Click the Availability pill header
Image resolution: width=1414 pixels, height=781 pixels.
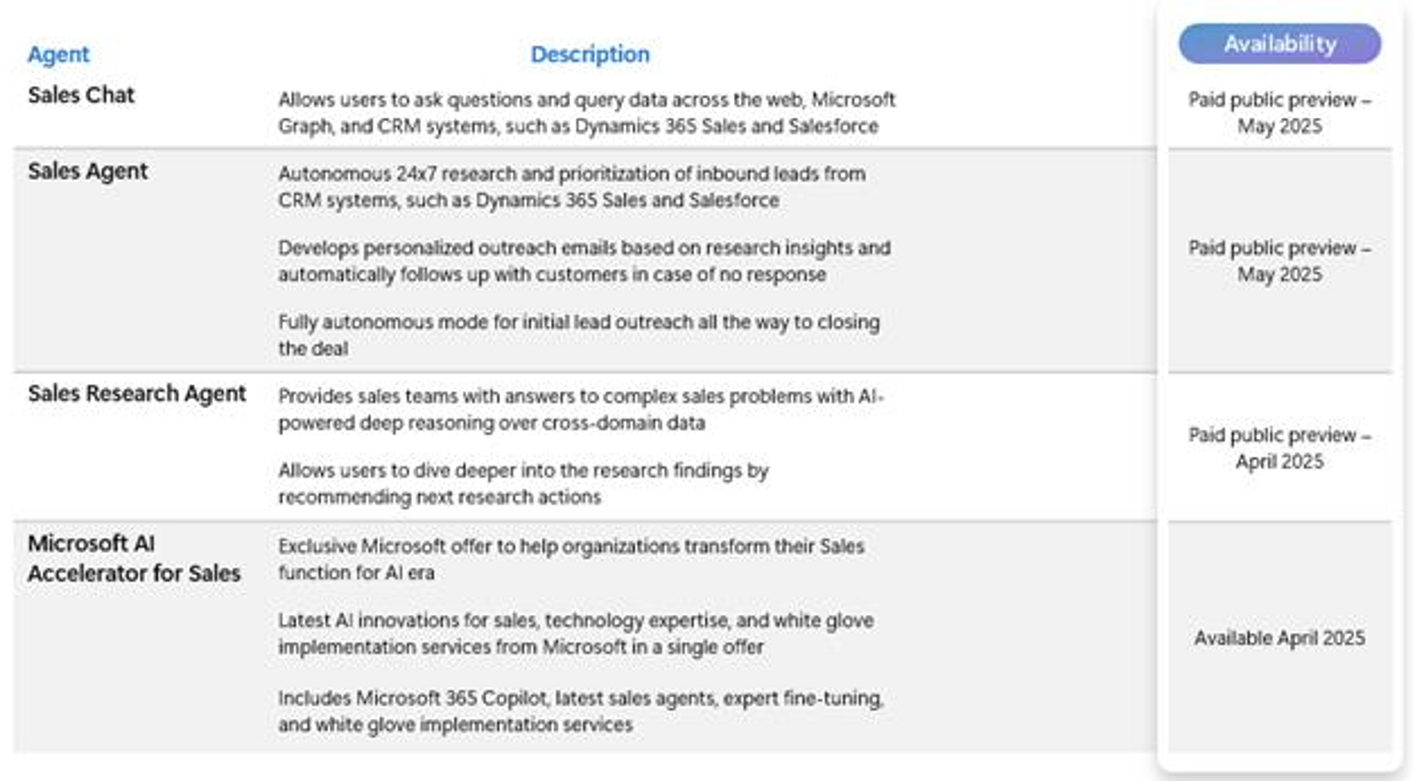tap(1279, 44)
